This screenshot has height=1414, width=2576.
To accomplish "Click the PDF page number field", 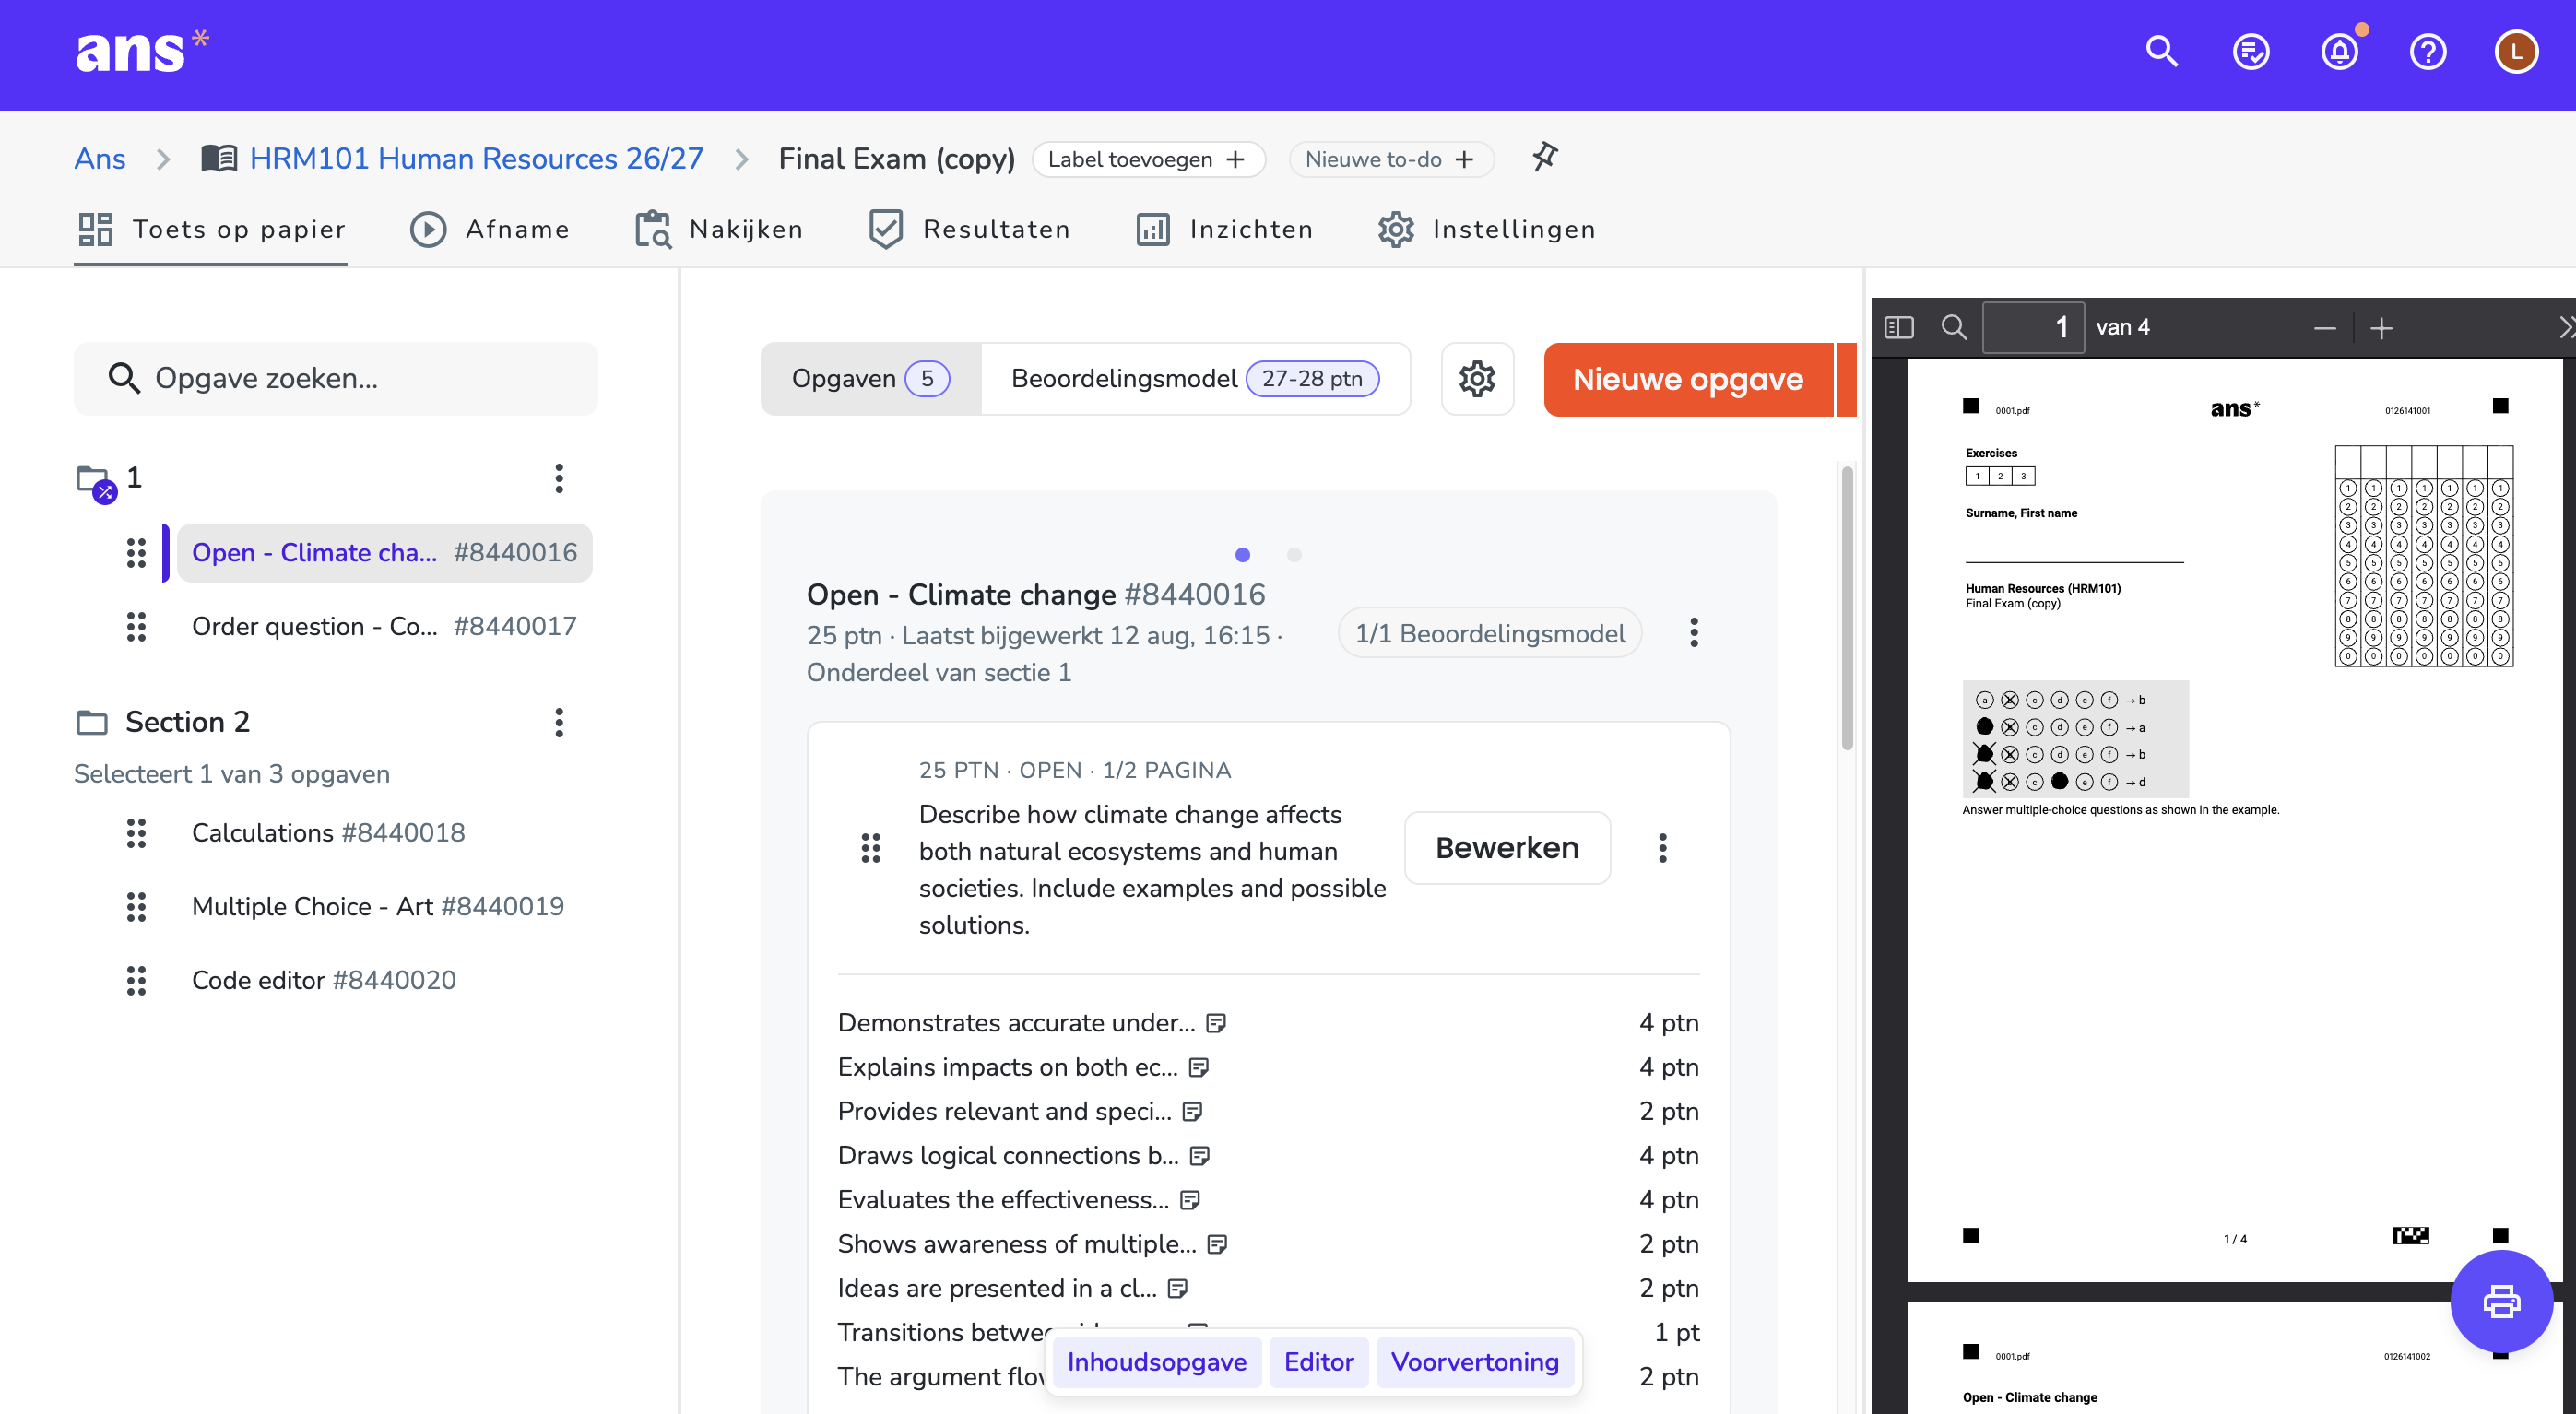I will (2033, 327).
